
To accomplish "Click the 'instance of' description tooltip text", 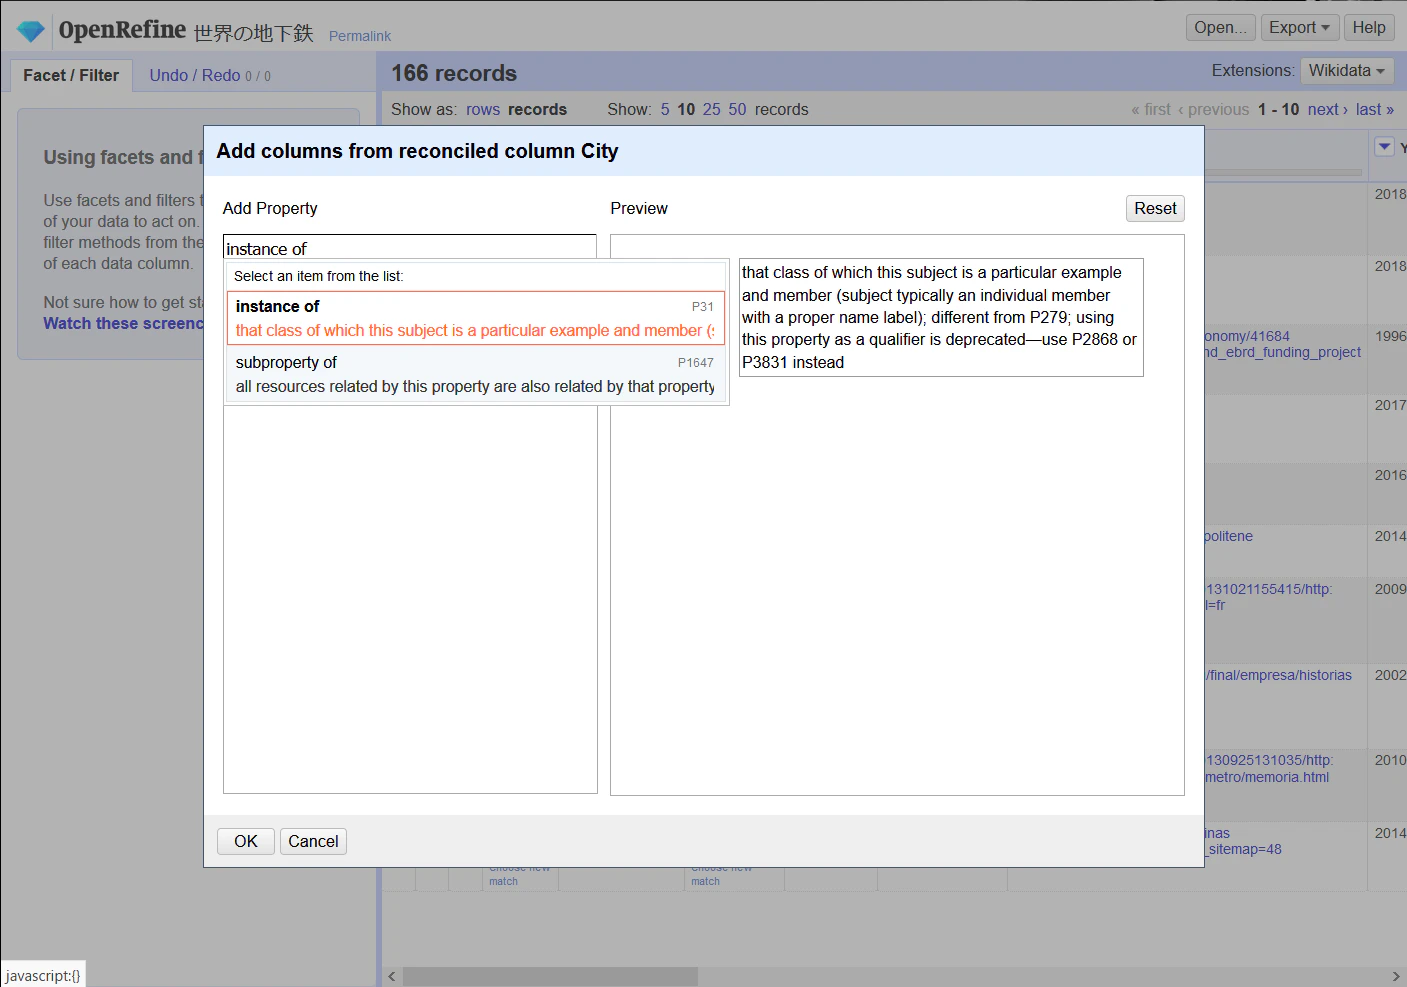I will click(941, 317).
